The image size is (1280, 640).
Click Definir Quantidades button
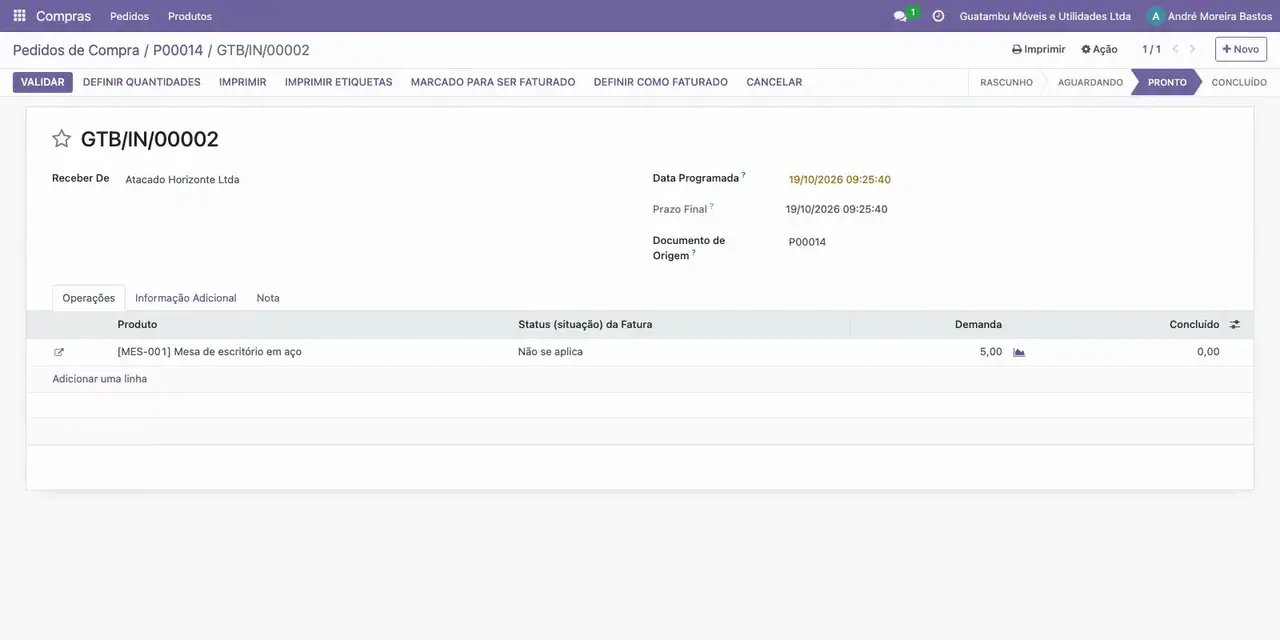(x=142, y=82)
